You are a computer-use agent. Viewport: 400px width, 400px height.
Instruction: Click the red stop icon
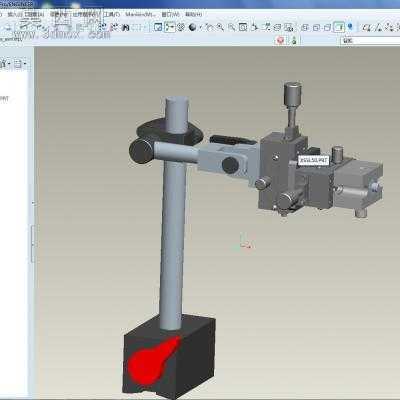(x=281, y=40)
